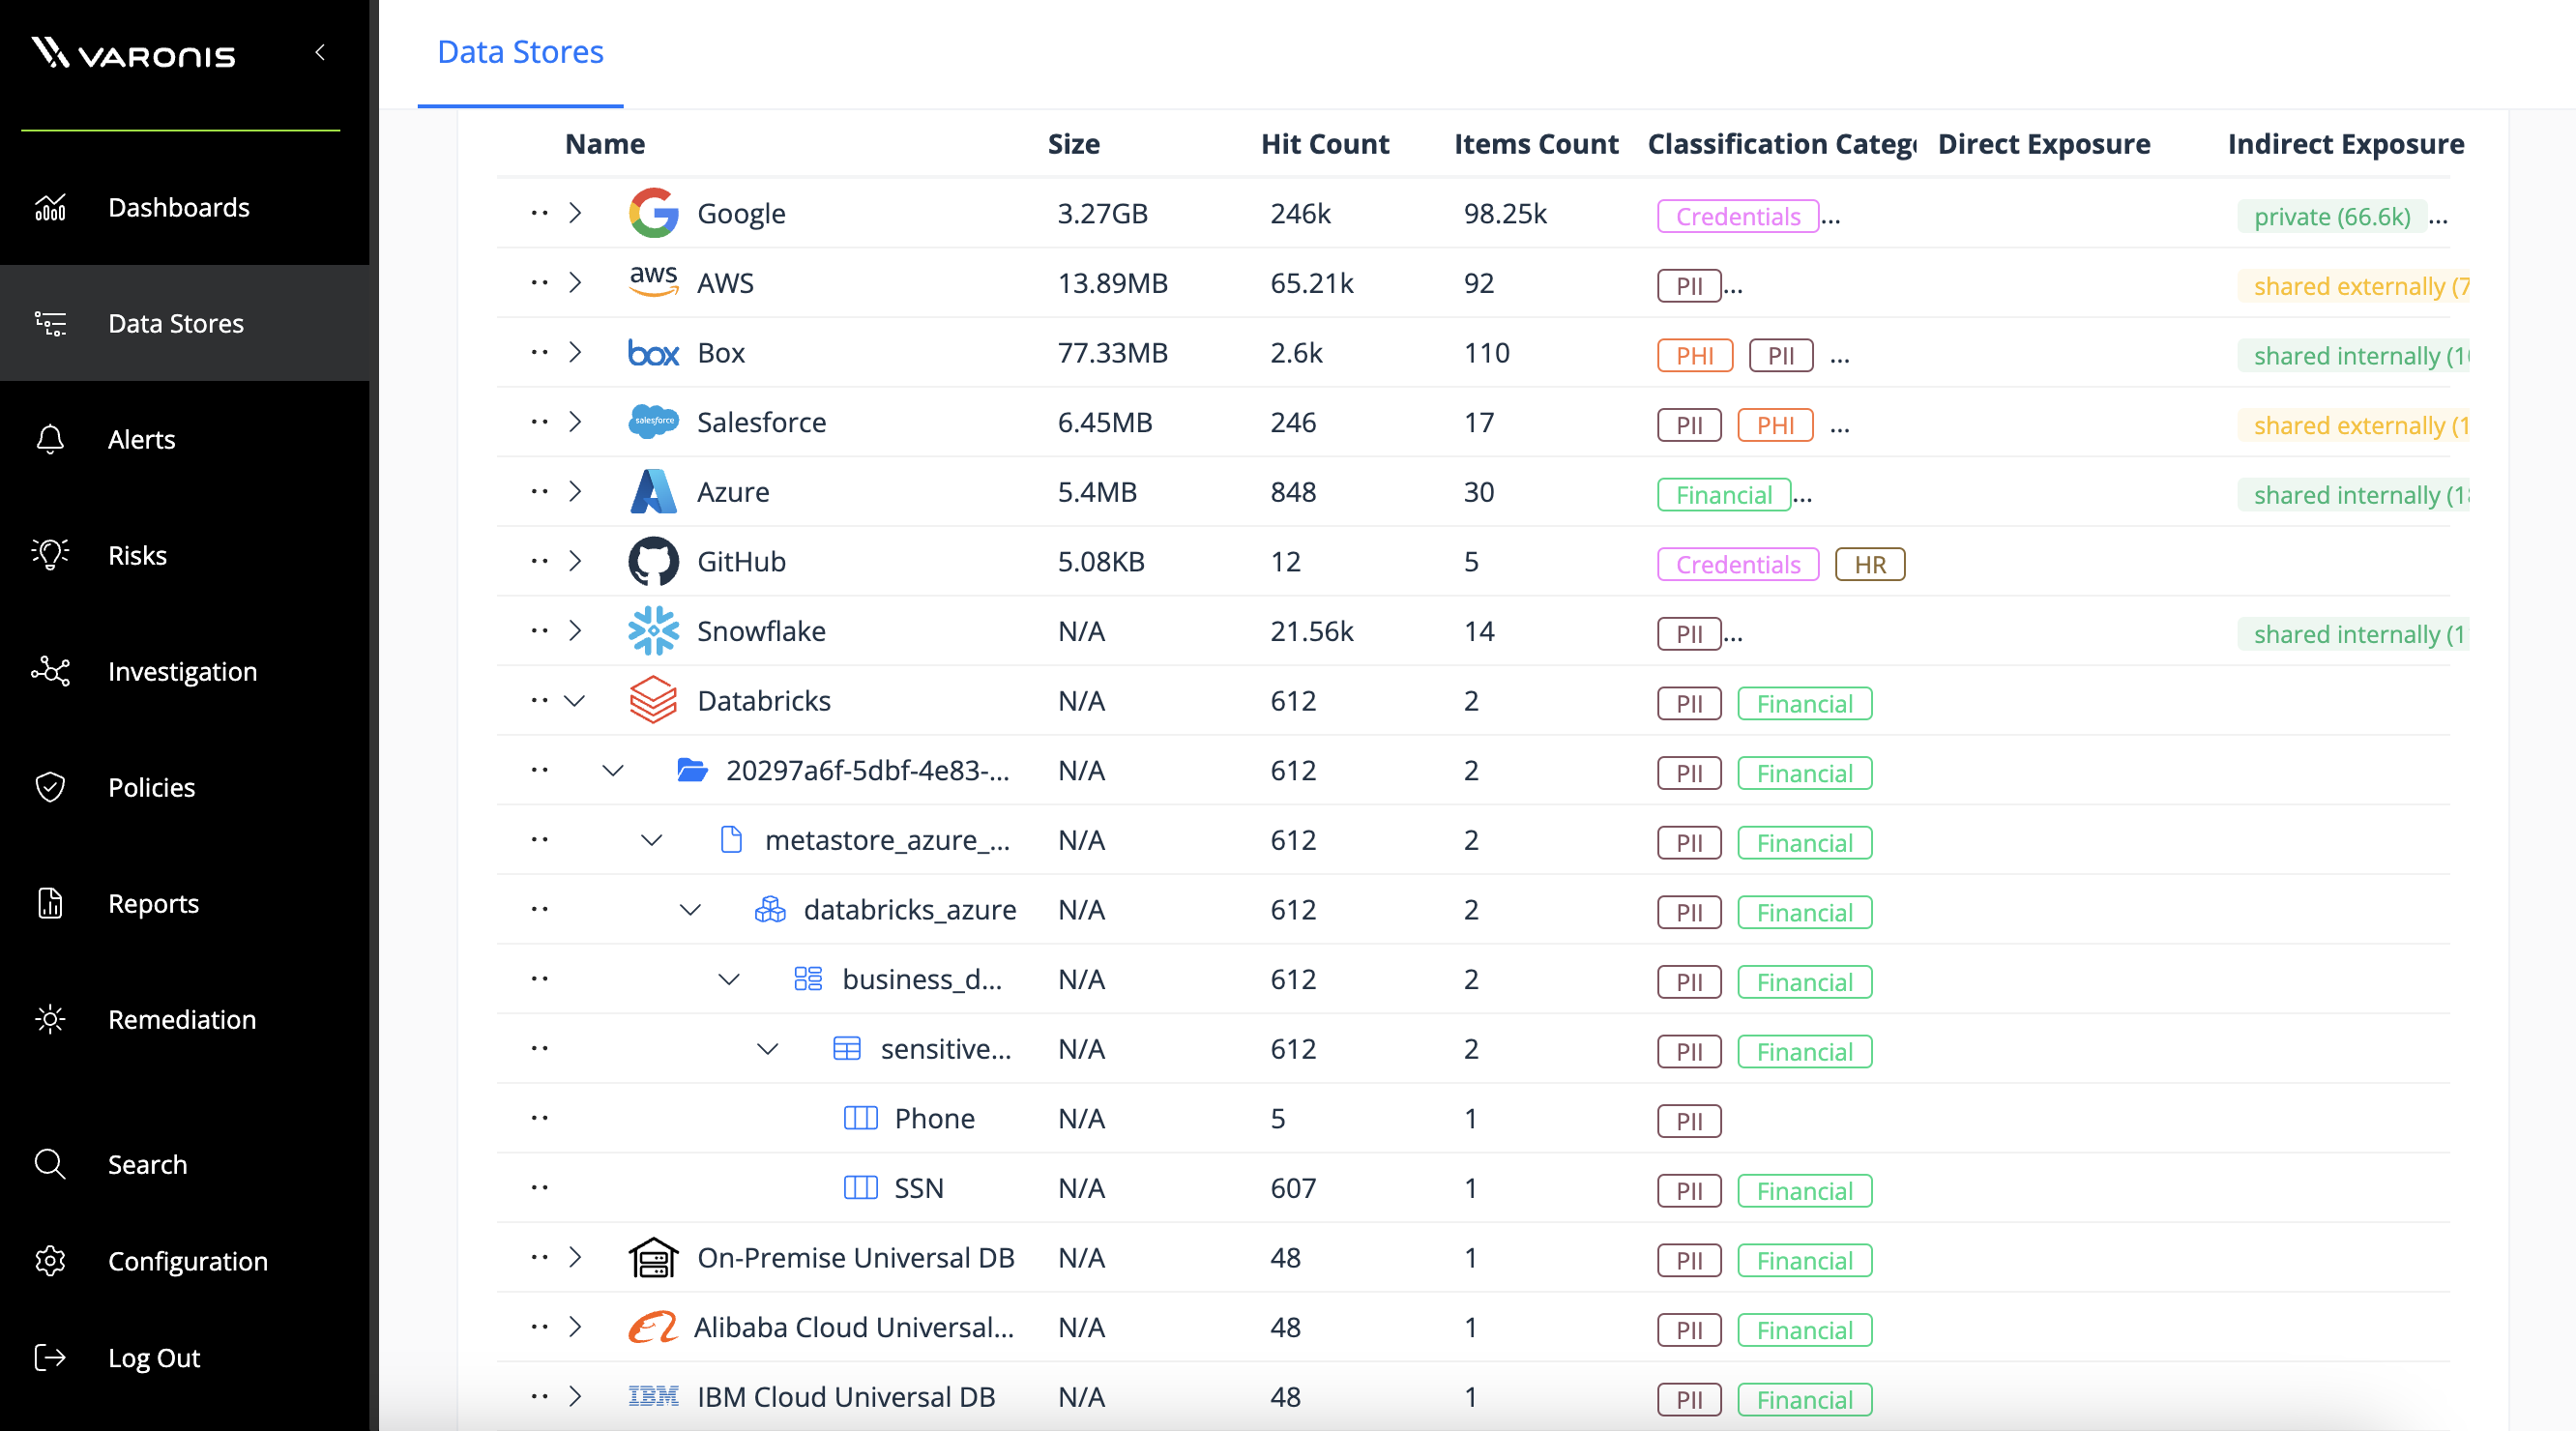Viewport: 2576px width, 1431px height.
Task: Expand the Salesforce row
Action: point(575,422)
